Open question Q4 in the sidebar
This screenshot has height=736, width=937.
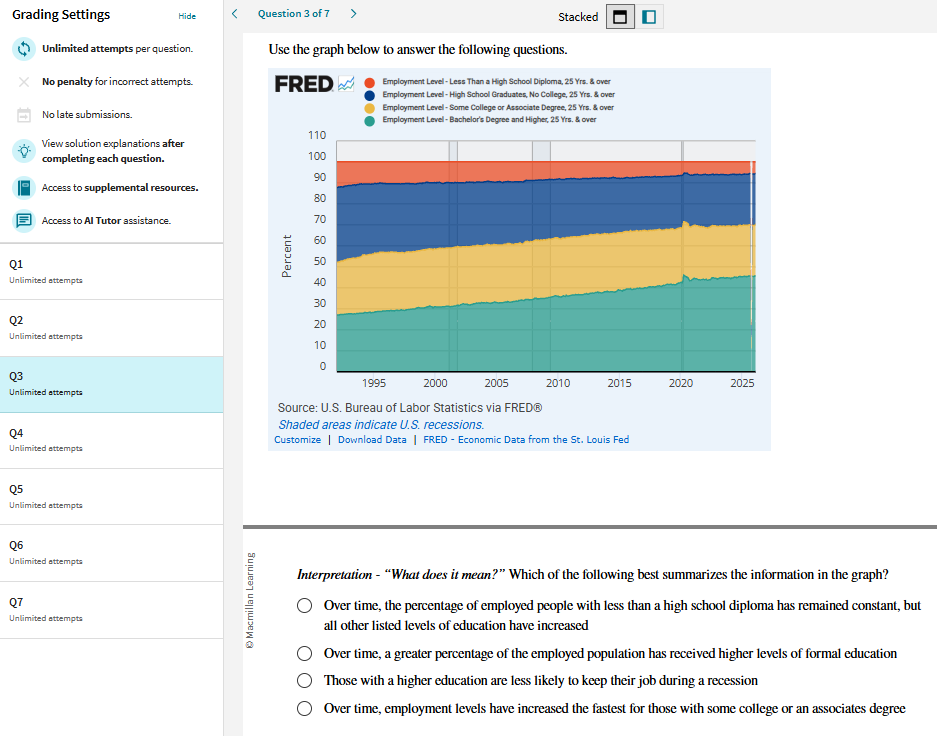tap(112, 440)
